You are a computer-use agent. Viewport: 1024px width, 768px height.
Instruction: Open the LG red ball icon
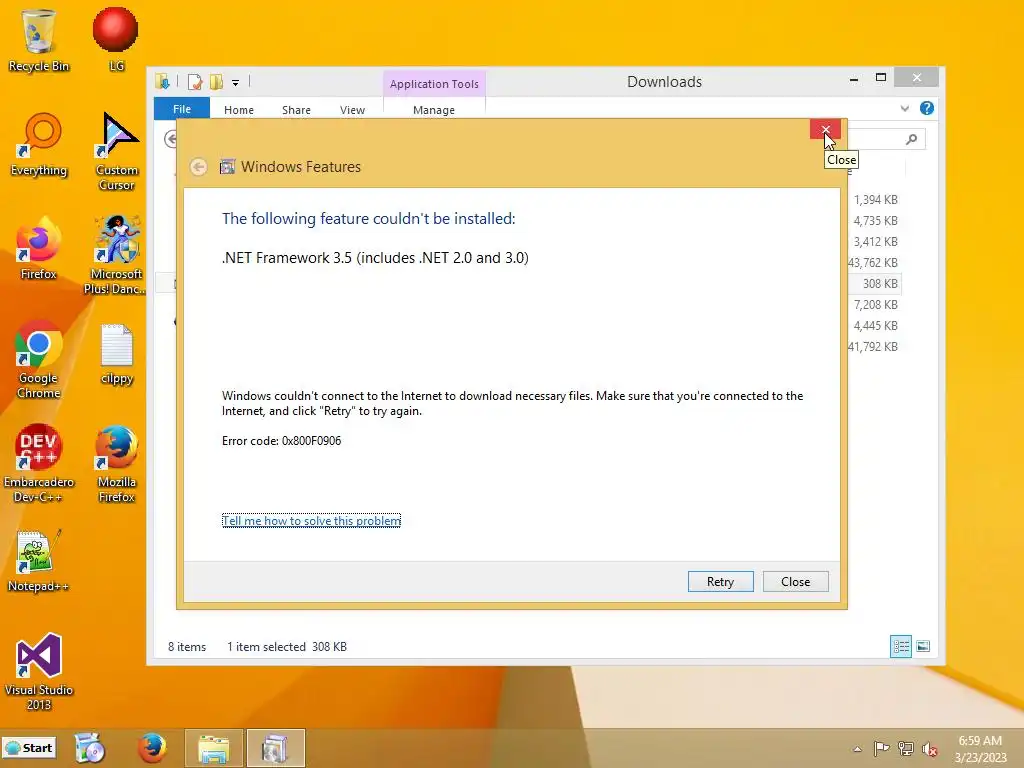[x=116, y=39]
